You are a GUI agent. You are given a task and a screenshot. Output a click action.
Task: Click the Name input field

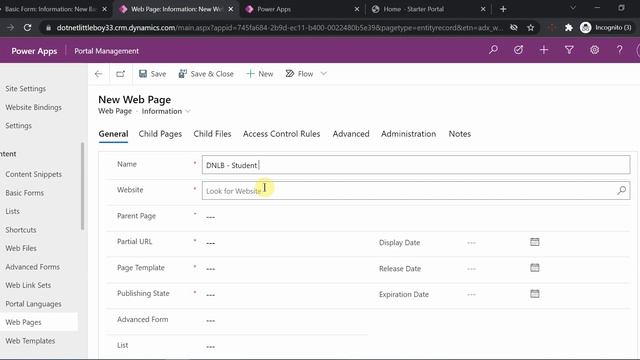click(x=416, y=165)
